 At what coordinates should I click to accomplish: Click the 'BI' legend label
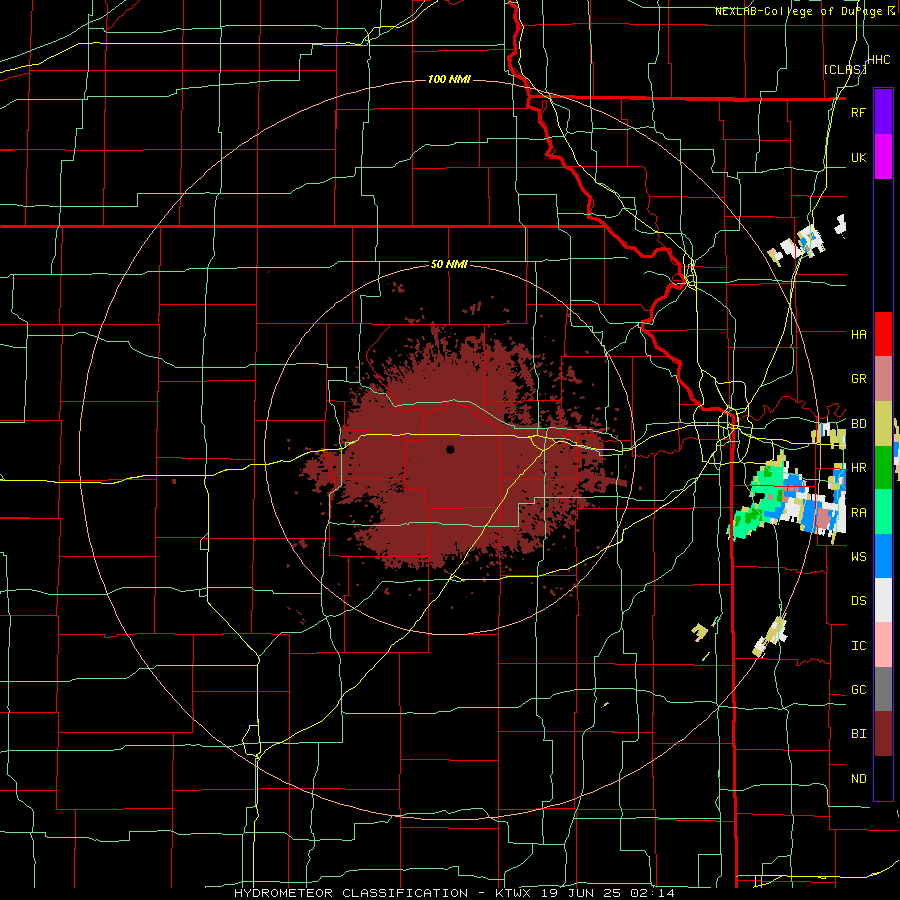(858, 734)
